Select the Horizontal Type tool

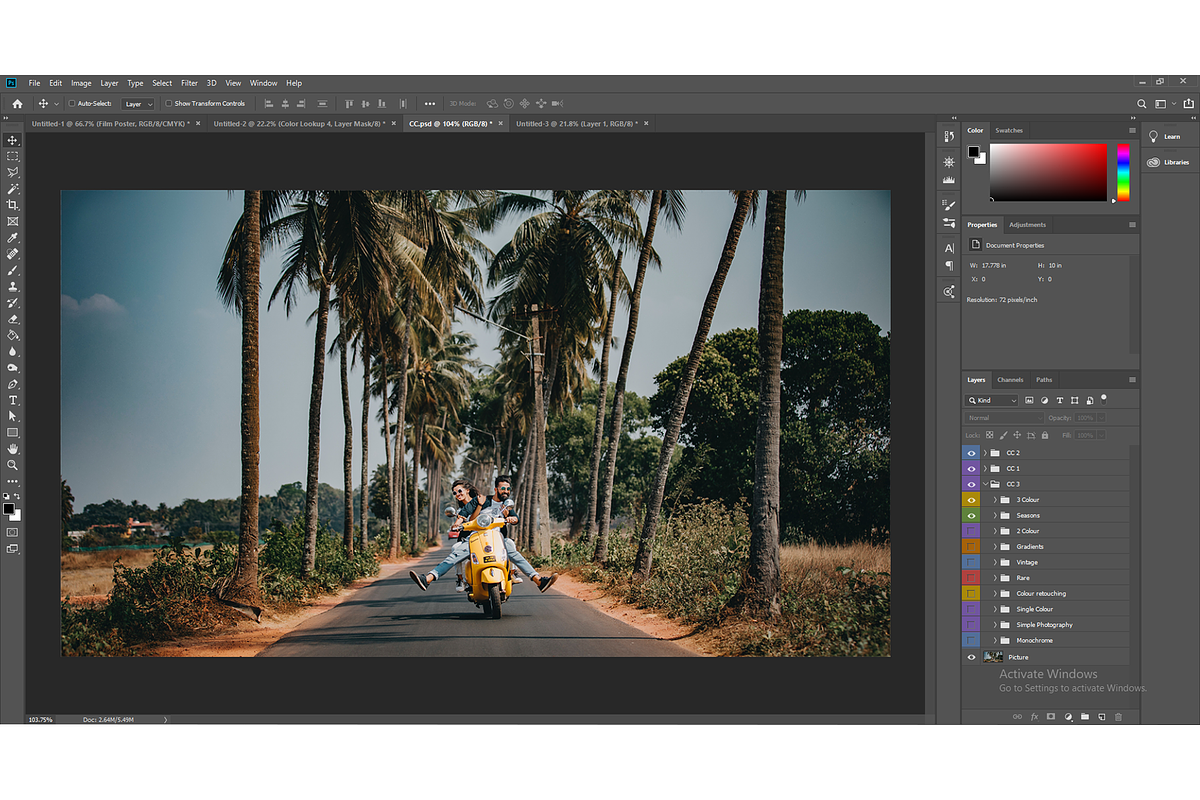[13, 400]
